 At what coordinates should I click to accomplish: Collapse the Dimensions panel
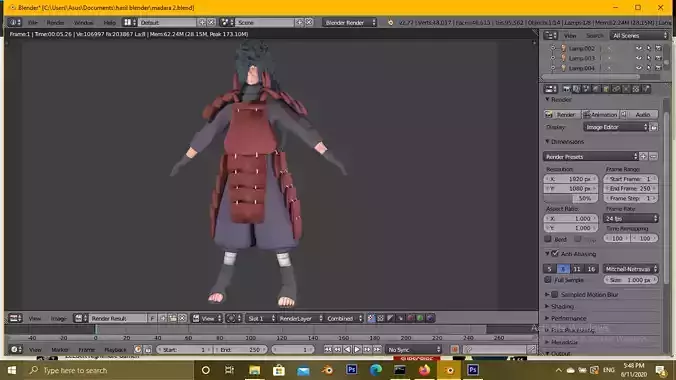coord(567,141)
